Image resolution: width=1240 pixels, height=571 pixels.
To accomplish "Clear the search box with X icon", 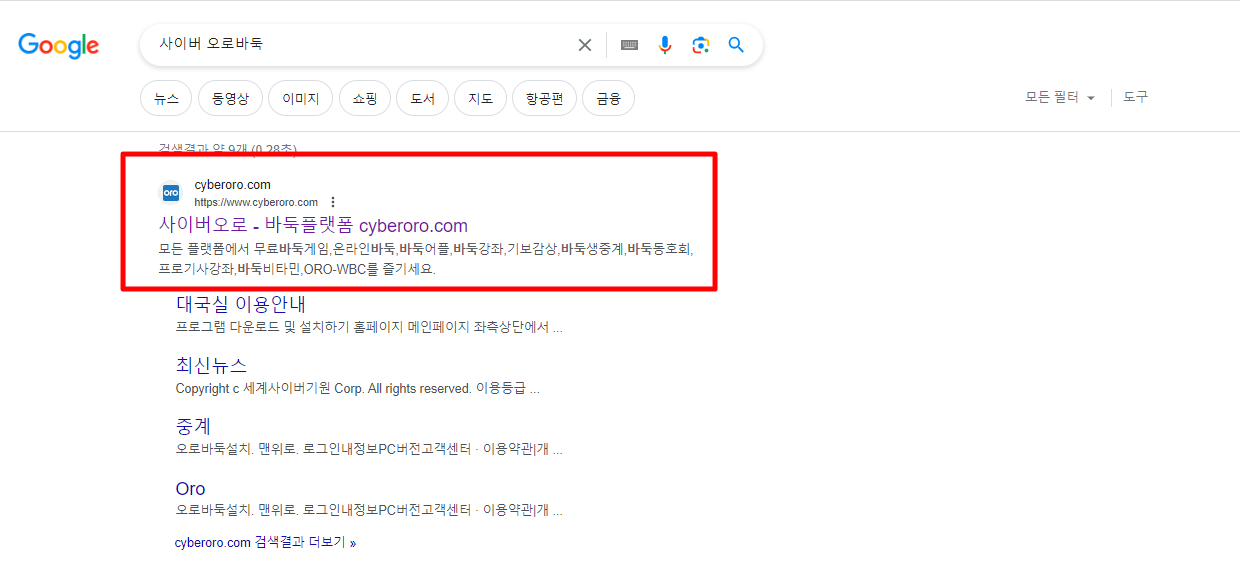I will click(585, 45).
